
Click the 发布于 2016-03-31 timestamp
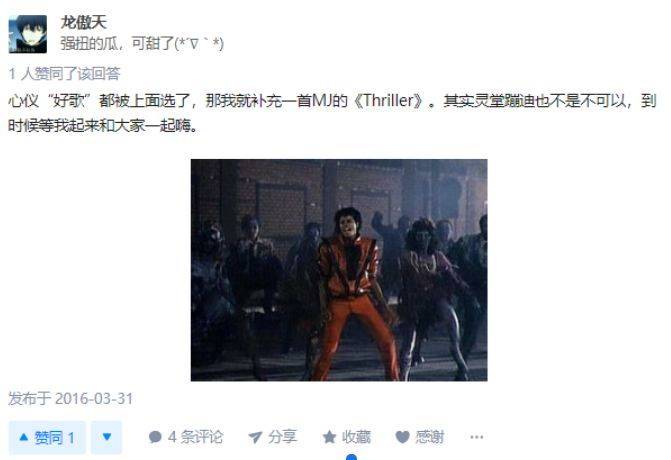tap(71, 399)
